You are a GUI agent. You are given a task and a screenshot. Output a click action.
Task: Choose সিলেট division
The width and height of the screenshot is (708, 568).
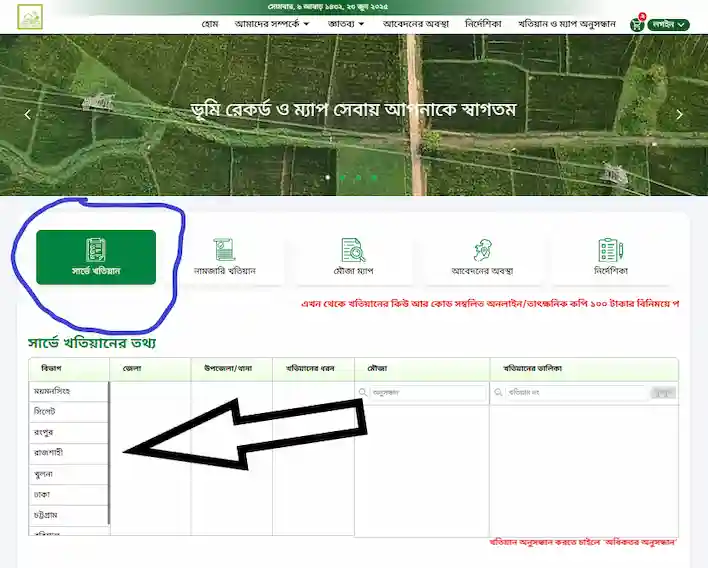69,412
